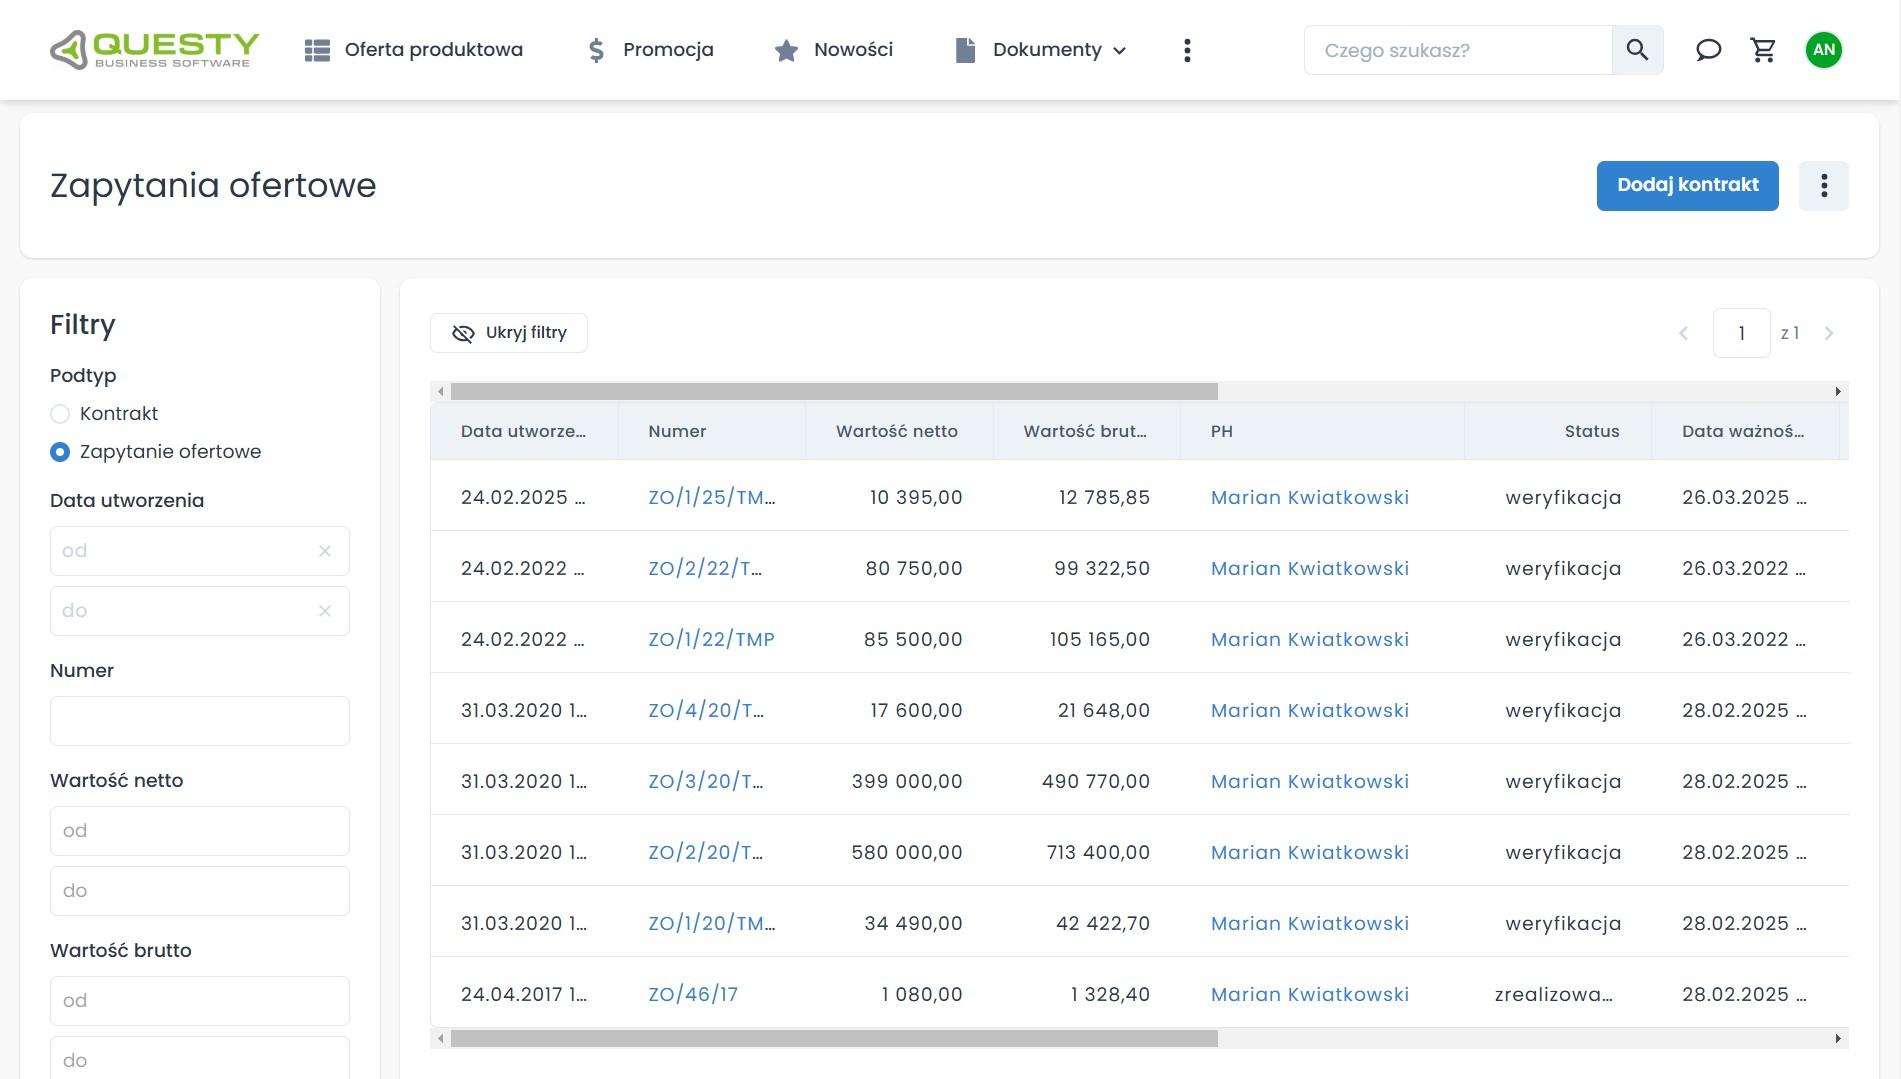This screenshot has height=1079, width=1901.
Task: Open inquiry ZO/1/22/TMP link
Action: pyautogui.click(x=711, y=639)
